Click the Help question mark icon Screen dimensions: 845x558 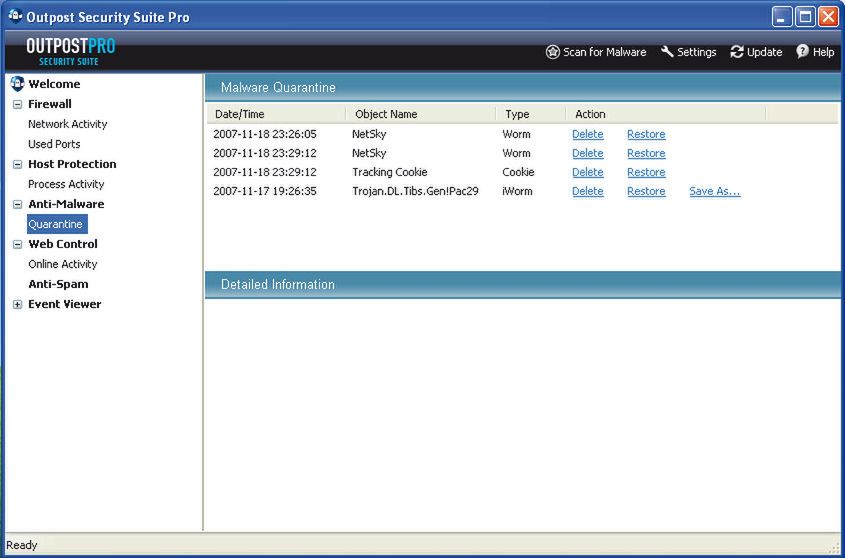tap(802, 52)
